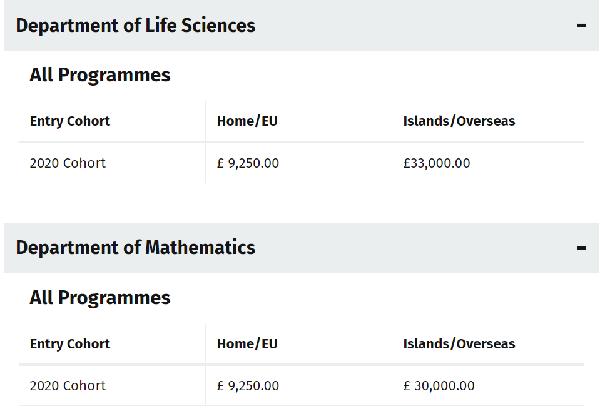
Task: Click Home/EU header in Mathematics table
Action: 247,343
